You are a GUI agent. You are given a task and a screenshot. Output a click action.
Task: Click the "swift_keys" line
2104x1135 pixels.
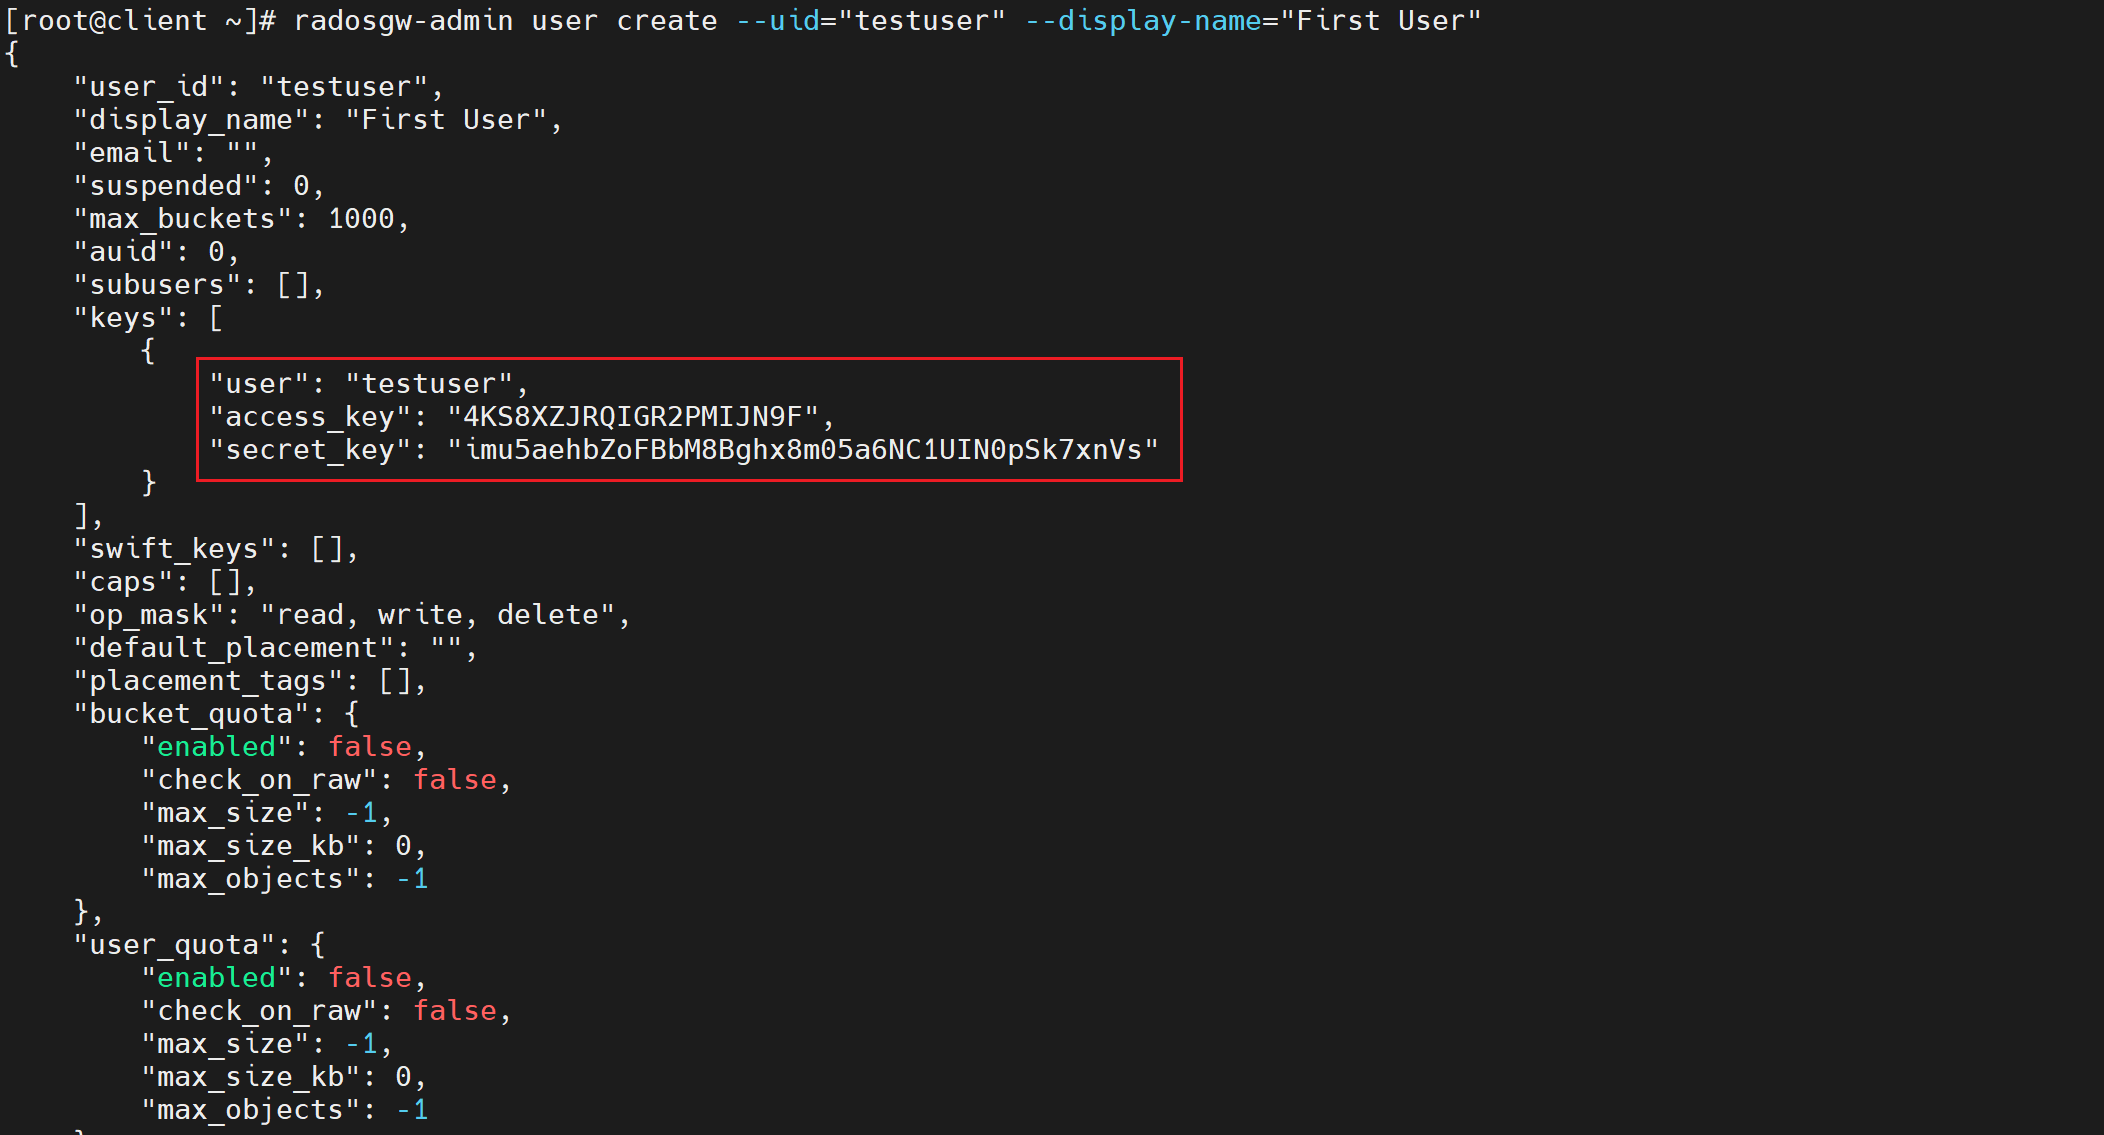click(215, 549)
